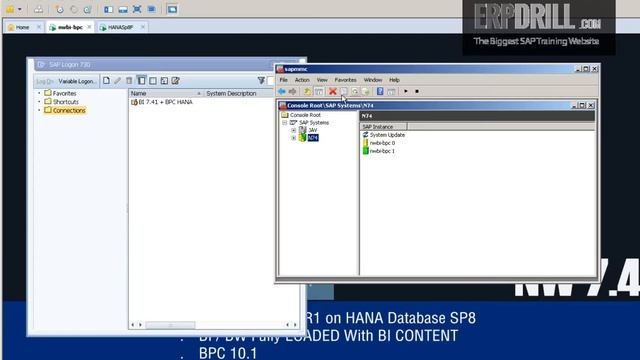Click the tree view icon in SAP Logon toolbar

tap(164, 81)
